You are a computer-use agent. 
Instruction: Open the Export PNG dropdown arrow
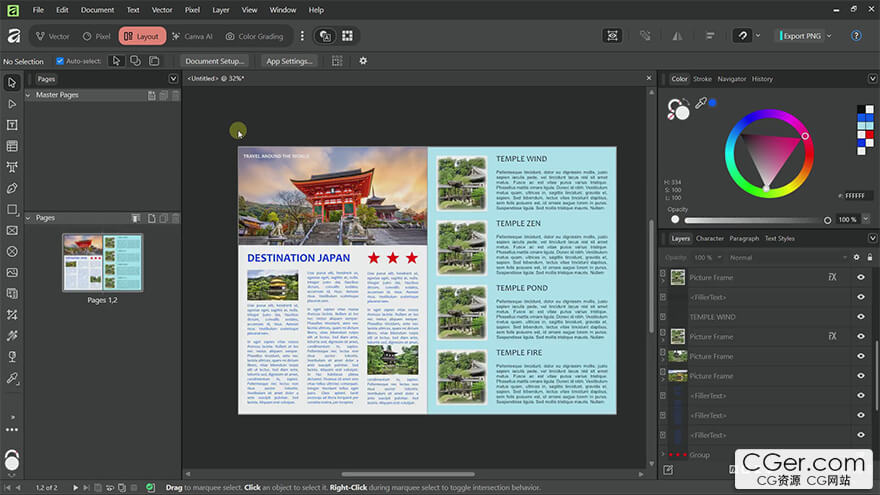(x=829, y=36)
